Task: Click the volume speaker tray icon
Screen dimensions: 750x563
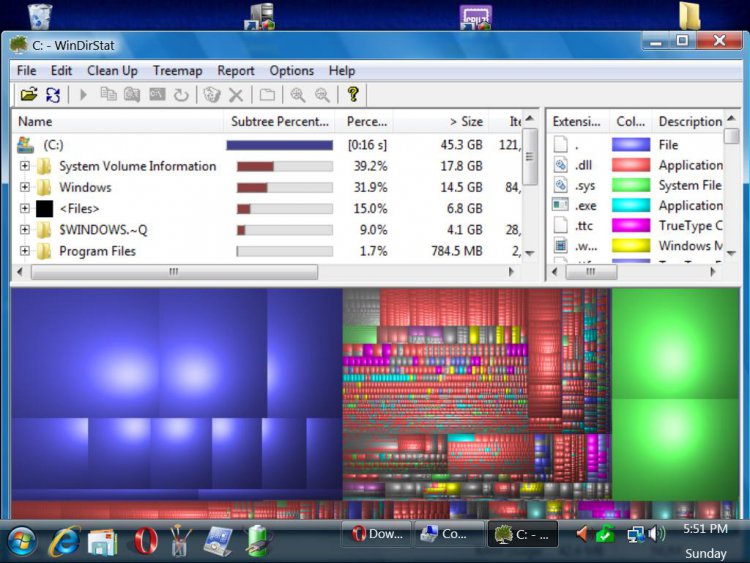Action: (x=656, y=533)
